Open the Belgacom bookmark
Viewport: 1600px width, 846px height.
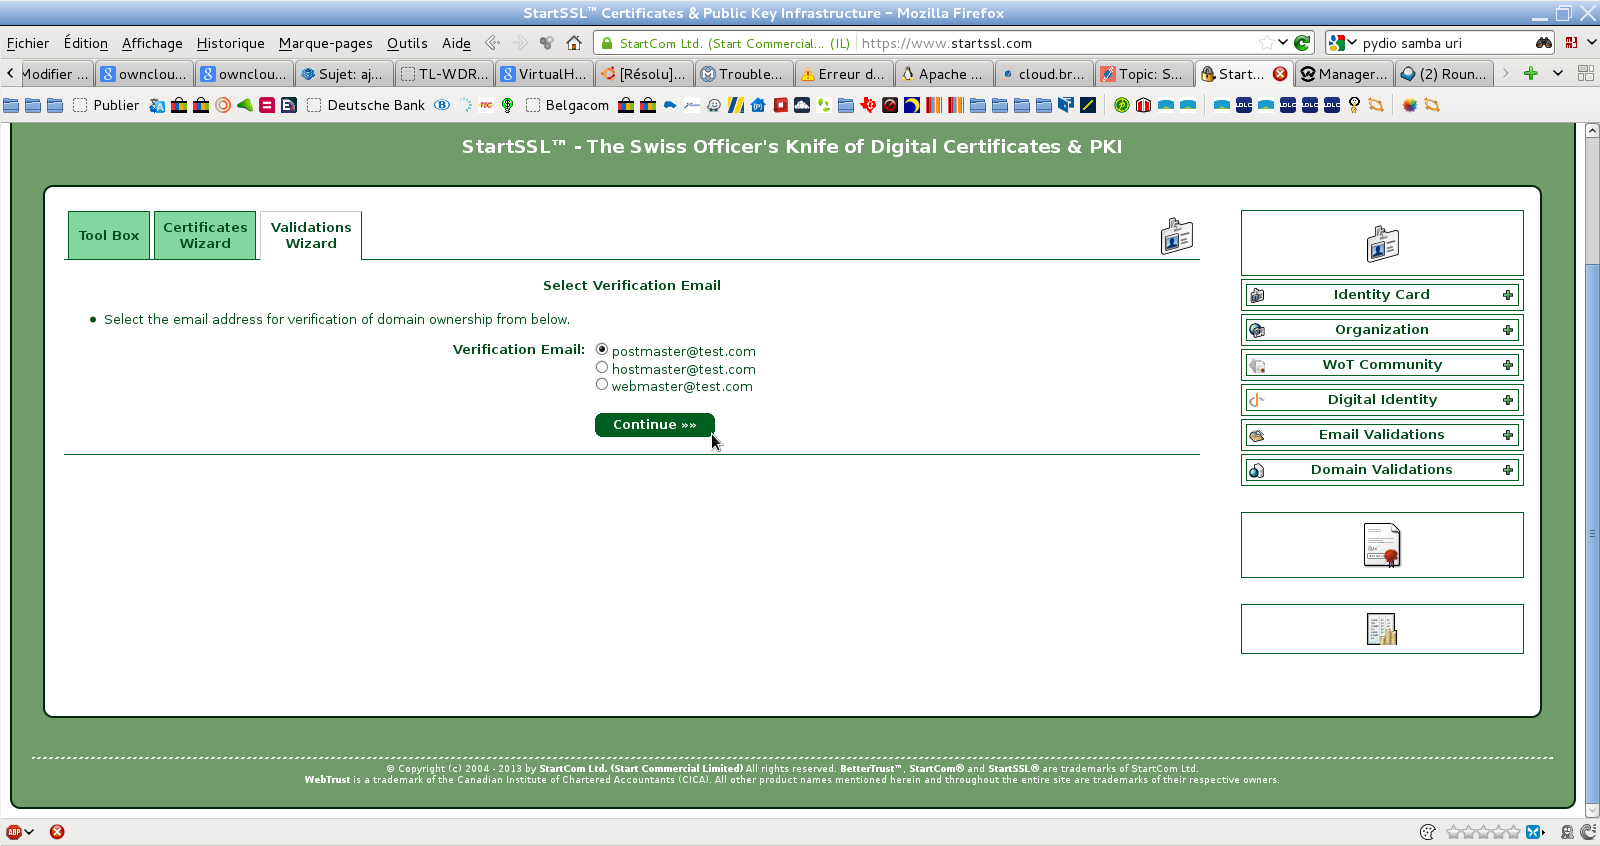(567, 105)
